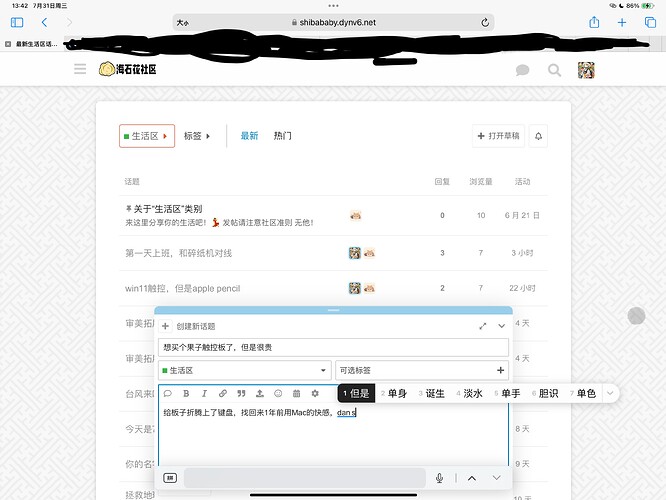Insert blockquote in composer toolbar

pos(241,393)
